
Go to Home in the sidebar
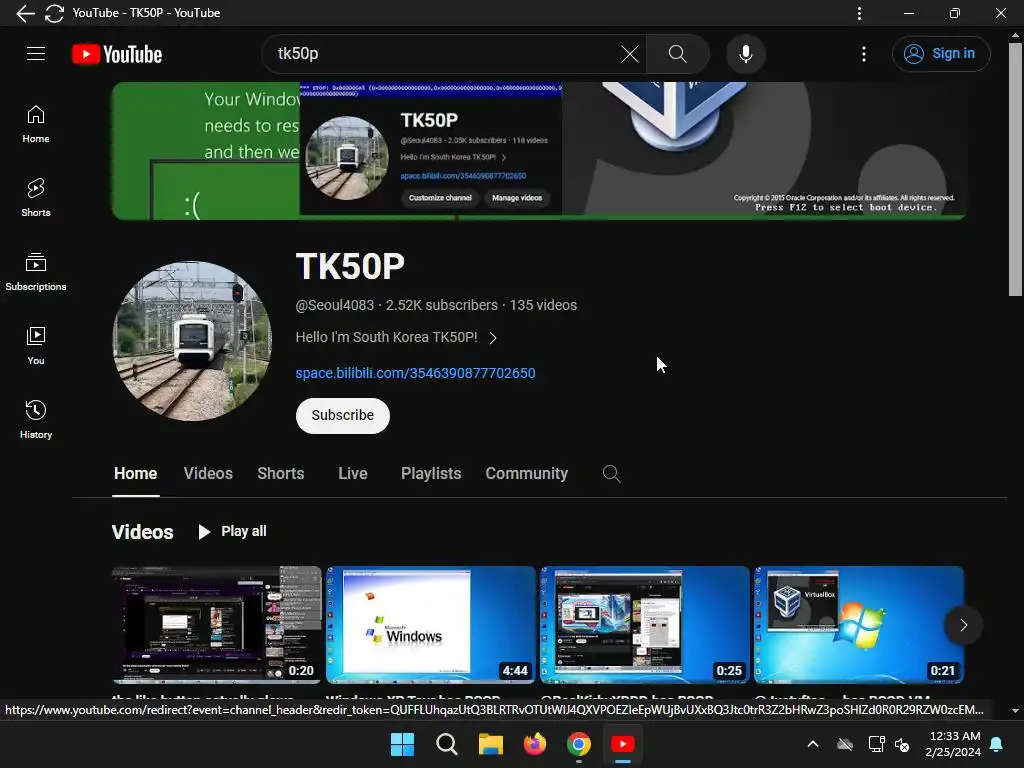pyautogui.click(x=36, y=124)
